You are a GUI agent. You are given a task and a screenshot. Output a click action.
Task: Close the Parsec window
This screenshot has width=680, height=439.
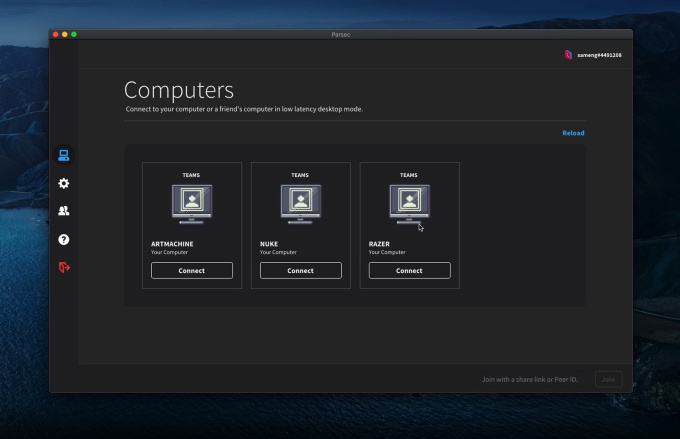click(56, 35)
